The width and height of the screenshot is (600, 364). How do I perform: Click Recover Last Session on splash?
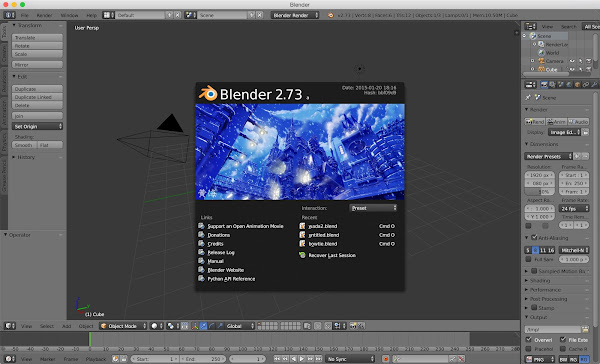pos(332,255)
